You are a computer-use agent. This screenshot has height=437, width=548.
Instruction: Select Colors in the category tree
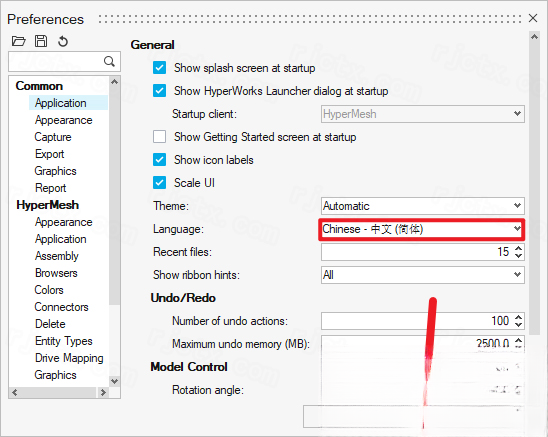tap(49, 290)
